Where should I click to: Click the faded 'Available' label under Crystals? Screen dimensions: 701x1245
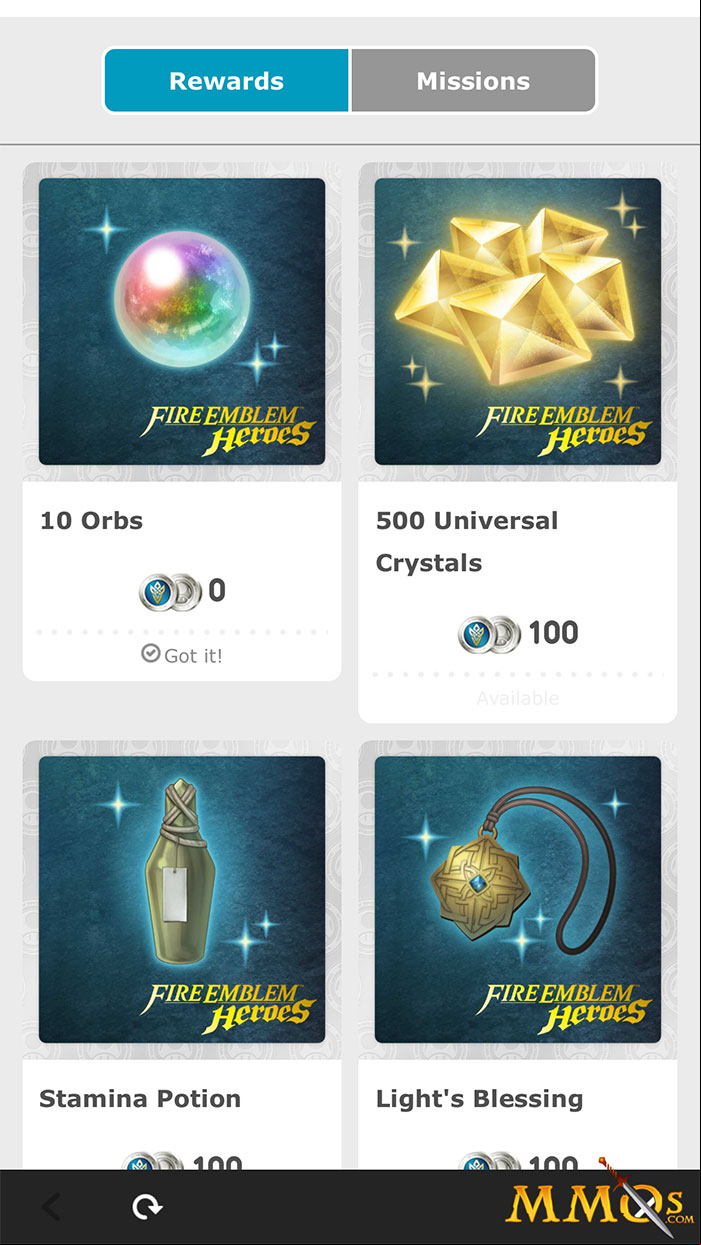tap(518, 698)
